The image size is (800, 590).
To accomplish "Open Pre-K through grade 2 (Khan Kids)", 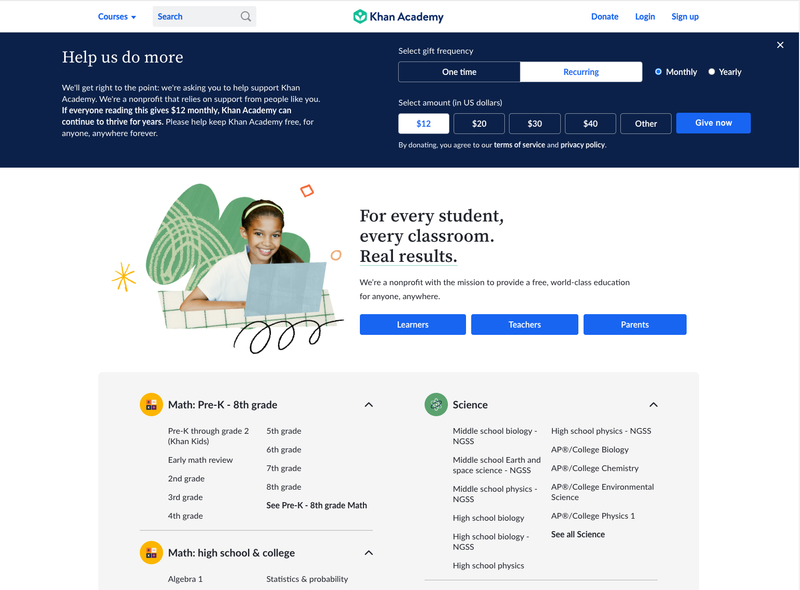I will (208, 436).
